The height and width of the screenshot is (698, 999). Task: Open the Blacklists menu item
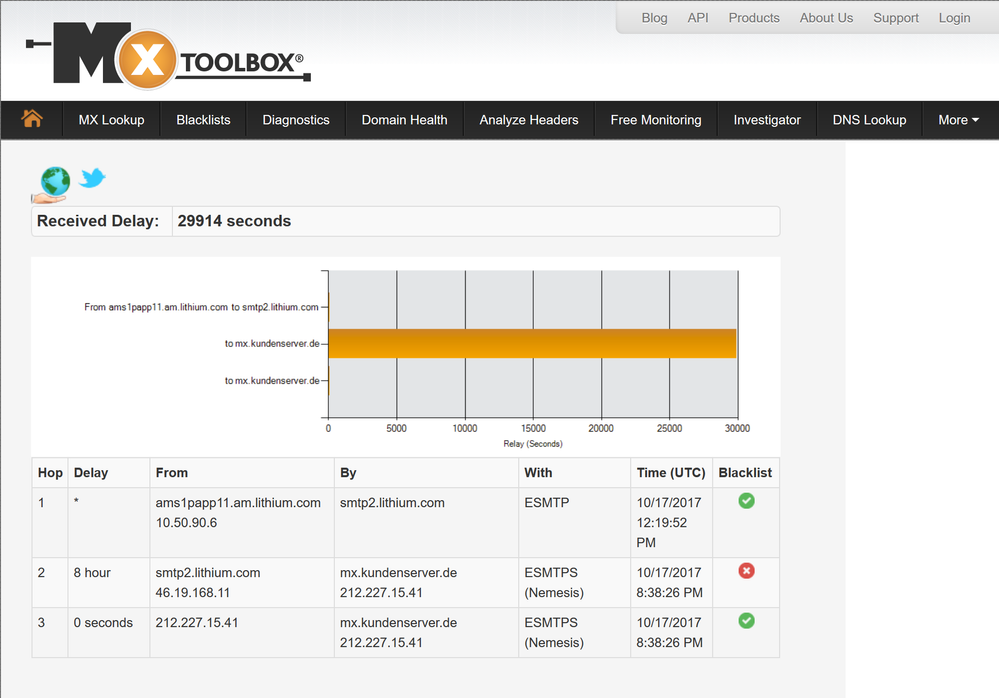pyautogui.click(x=203, y=120)
